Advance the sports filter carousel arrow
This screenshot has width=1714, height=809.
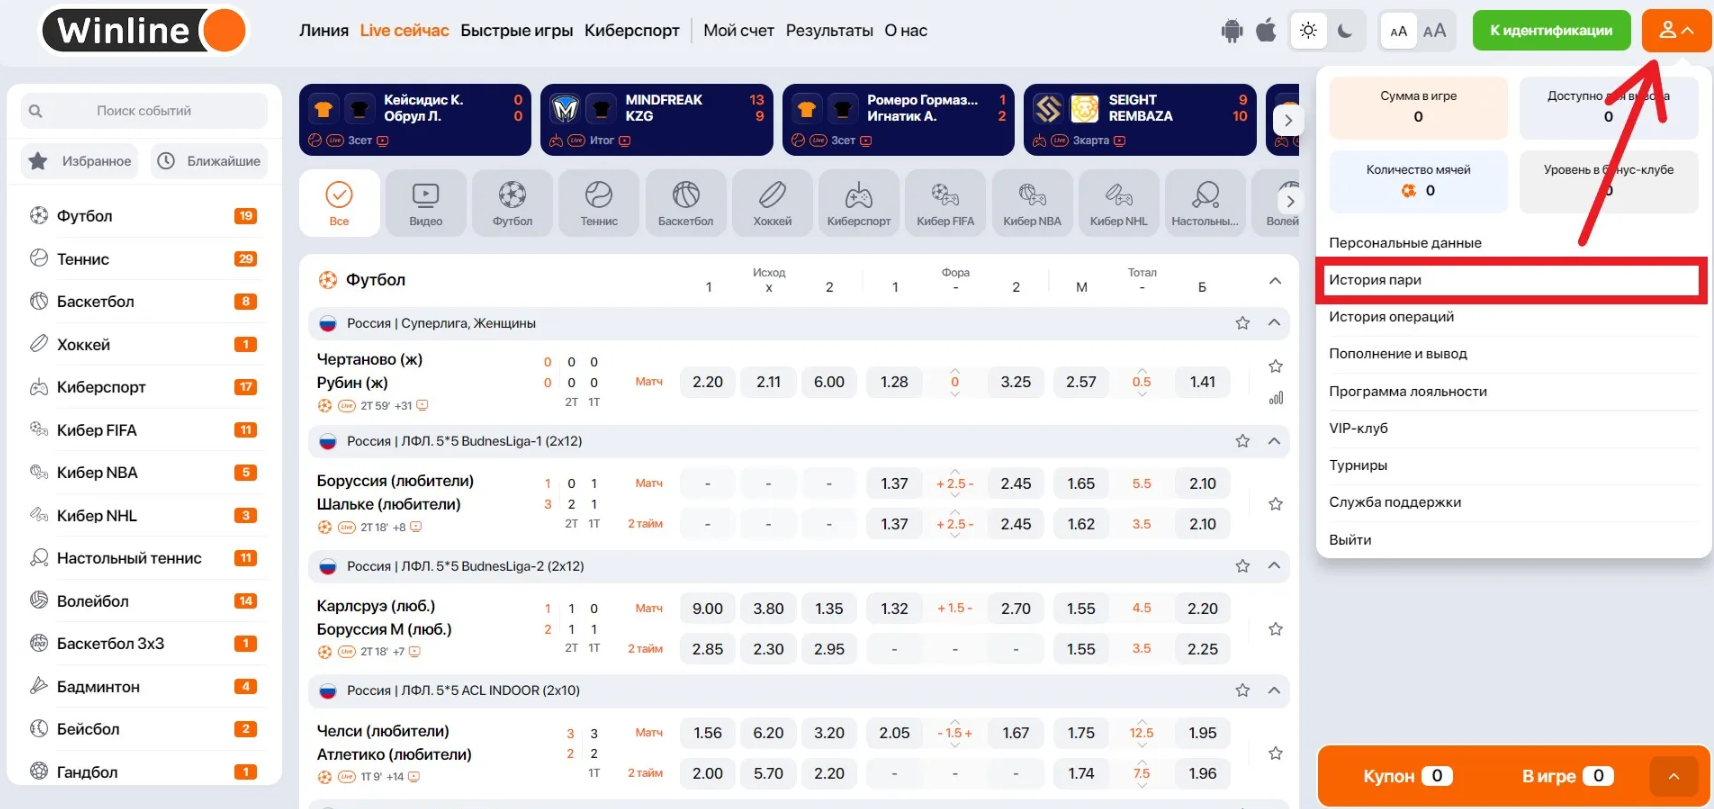click(1290, 201)
